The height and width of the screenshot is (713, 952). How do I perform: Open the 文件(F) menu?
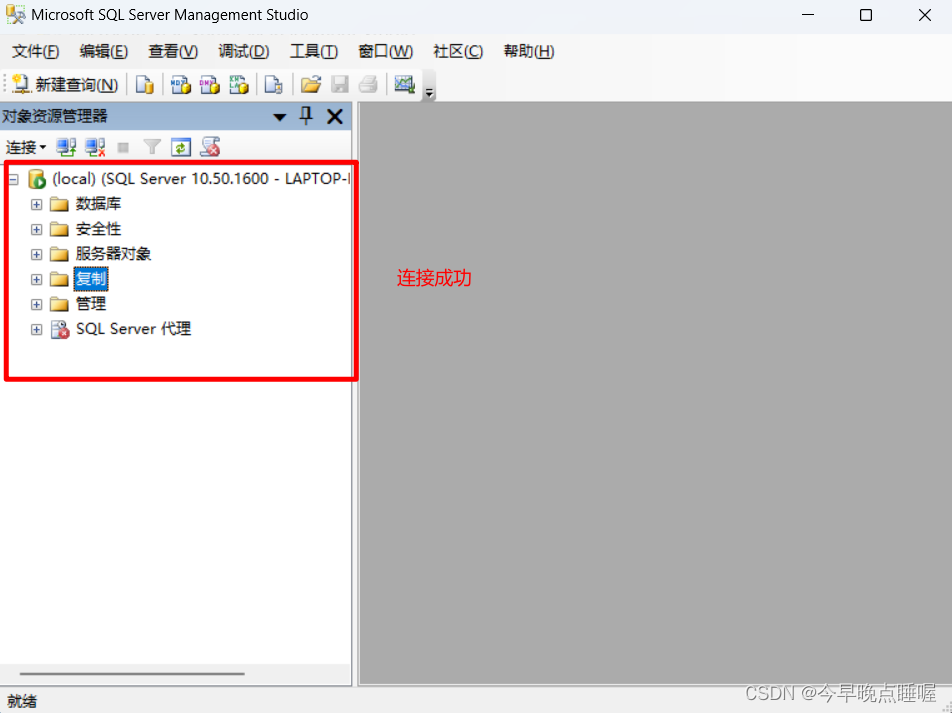click(36, 52)
